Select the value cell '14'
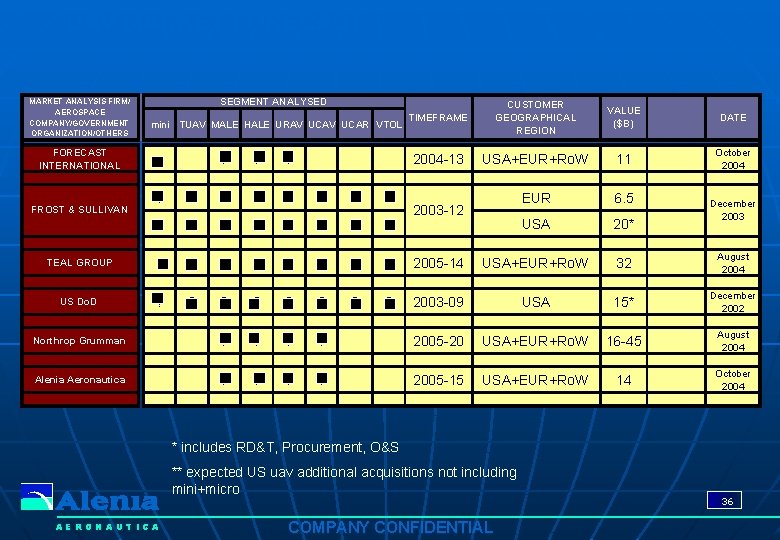780x540 pixels. (x=624, y=380)
